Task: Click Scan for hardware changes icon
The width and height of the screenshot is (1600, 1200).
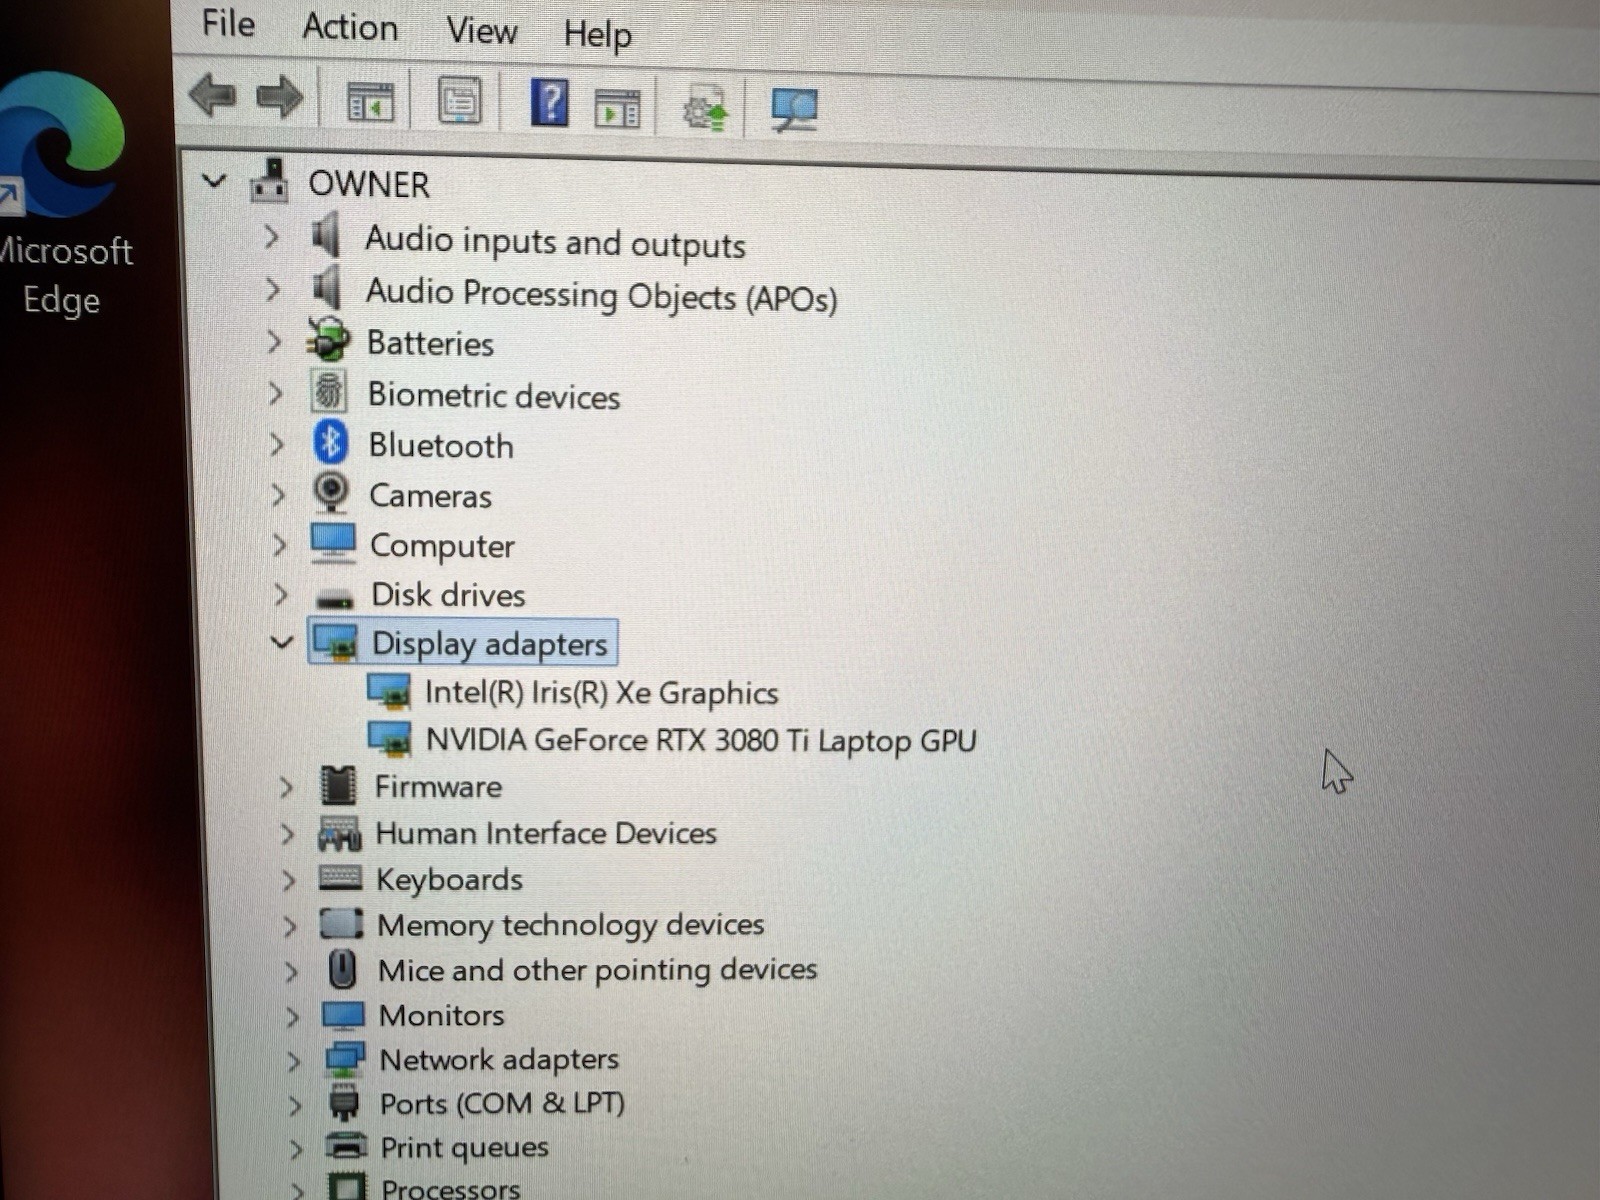Action: pyautogui.click(x=794, y=109)
